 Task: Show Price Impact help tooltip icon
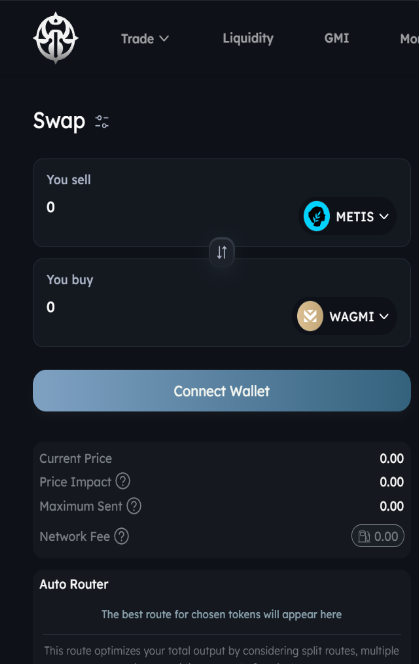[123, 481]
